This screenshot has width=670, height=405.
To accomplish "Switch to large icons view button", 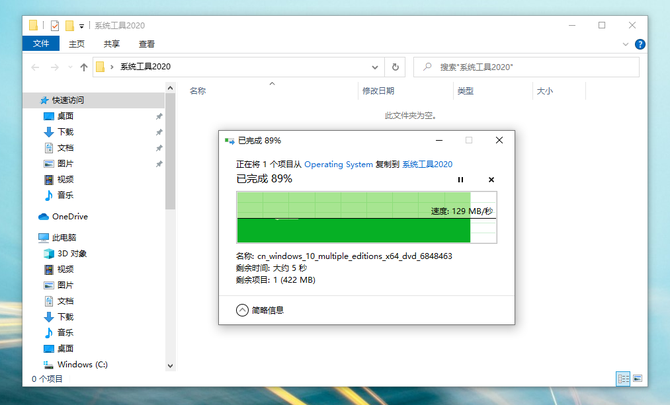I will pos(639,379).
